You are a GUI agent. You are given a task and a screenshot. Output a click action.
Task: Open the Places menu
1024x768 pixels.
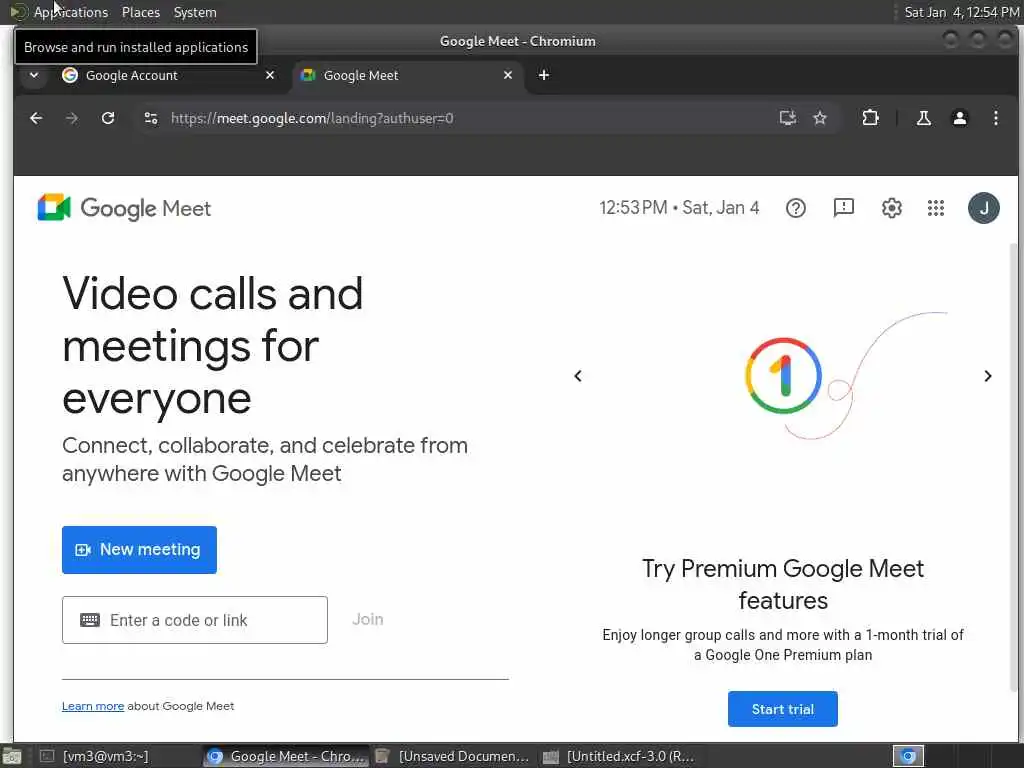pyautogui.click(x=140, y=12)
